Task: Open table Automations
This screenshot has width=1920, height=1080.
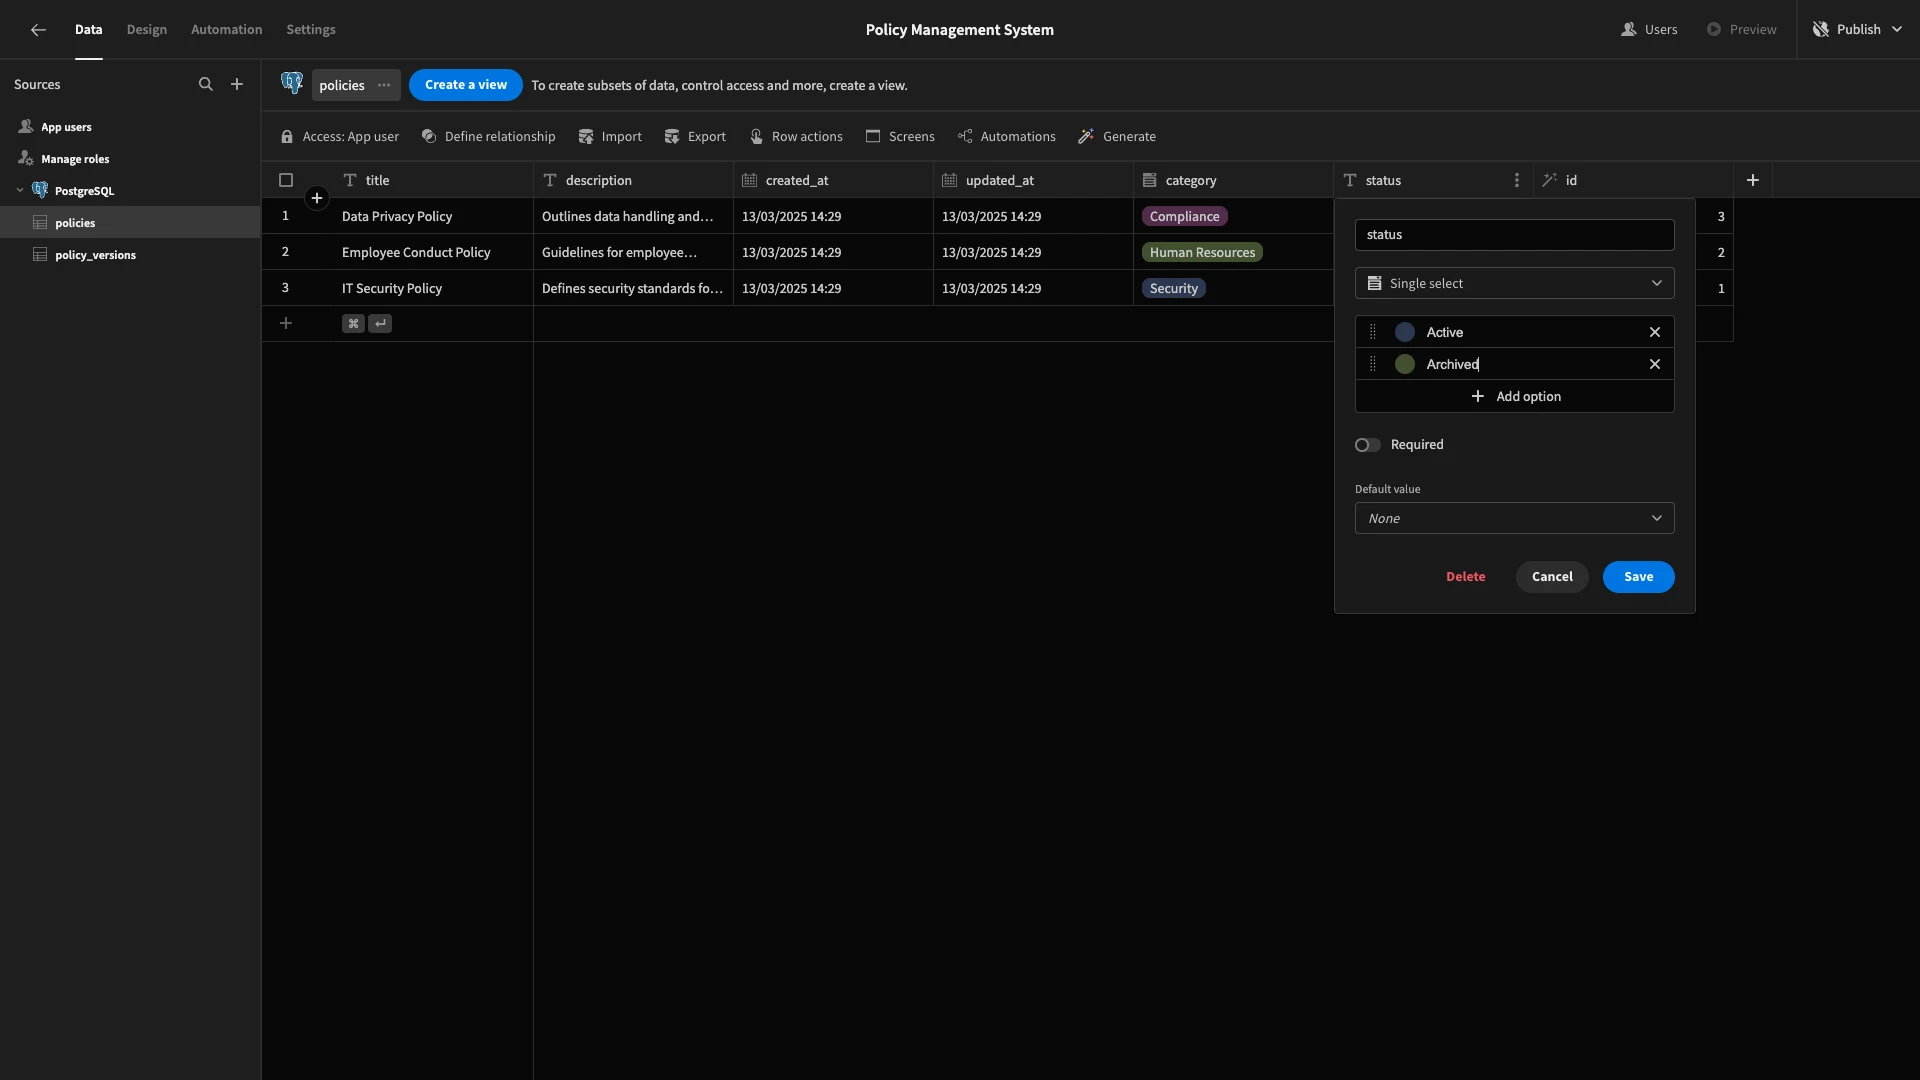Action: point(1006,137)
